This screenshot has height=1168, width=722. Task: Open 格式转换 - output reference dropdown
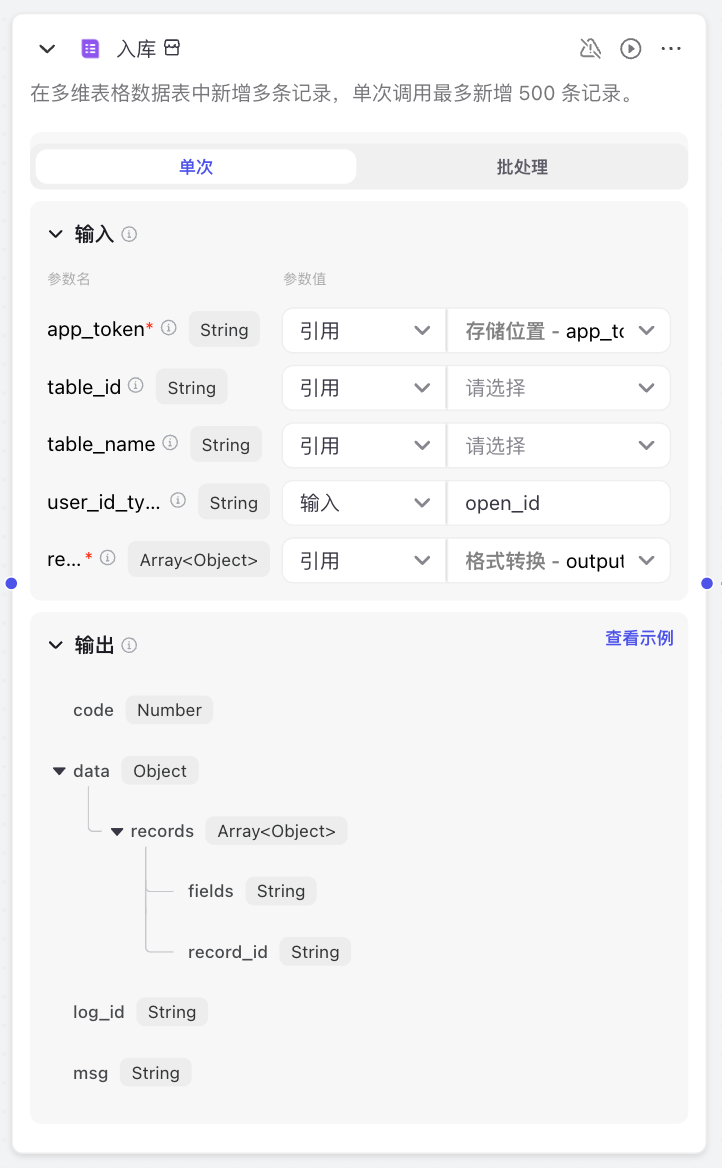(558, 560)
